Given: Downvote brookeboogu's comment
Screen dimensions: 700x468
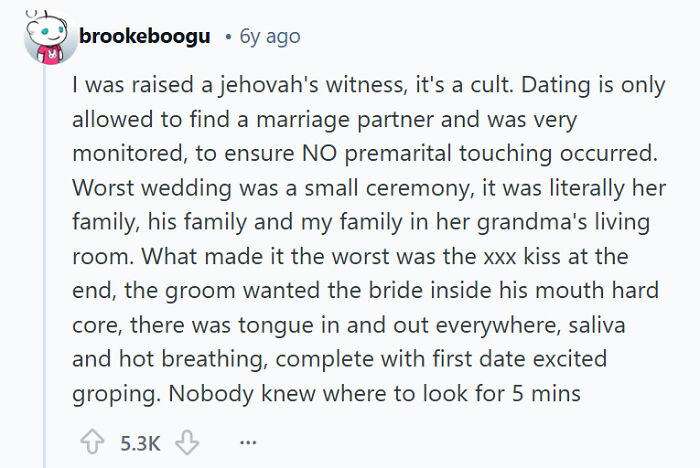Looking at the screenshot, I should 185,442.
